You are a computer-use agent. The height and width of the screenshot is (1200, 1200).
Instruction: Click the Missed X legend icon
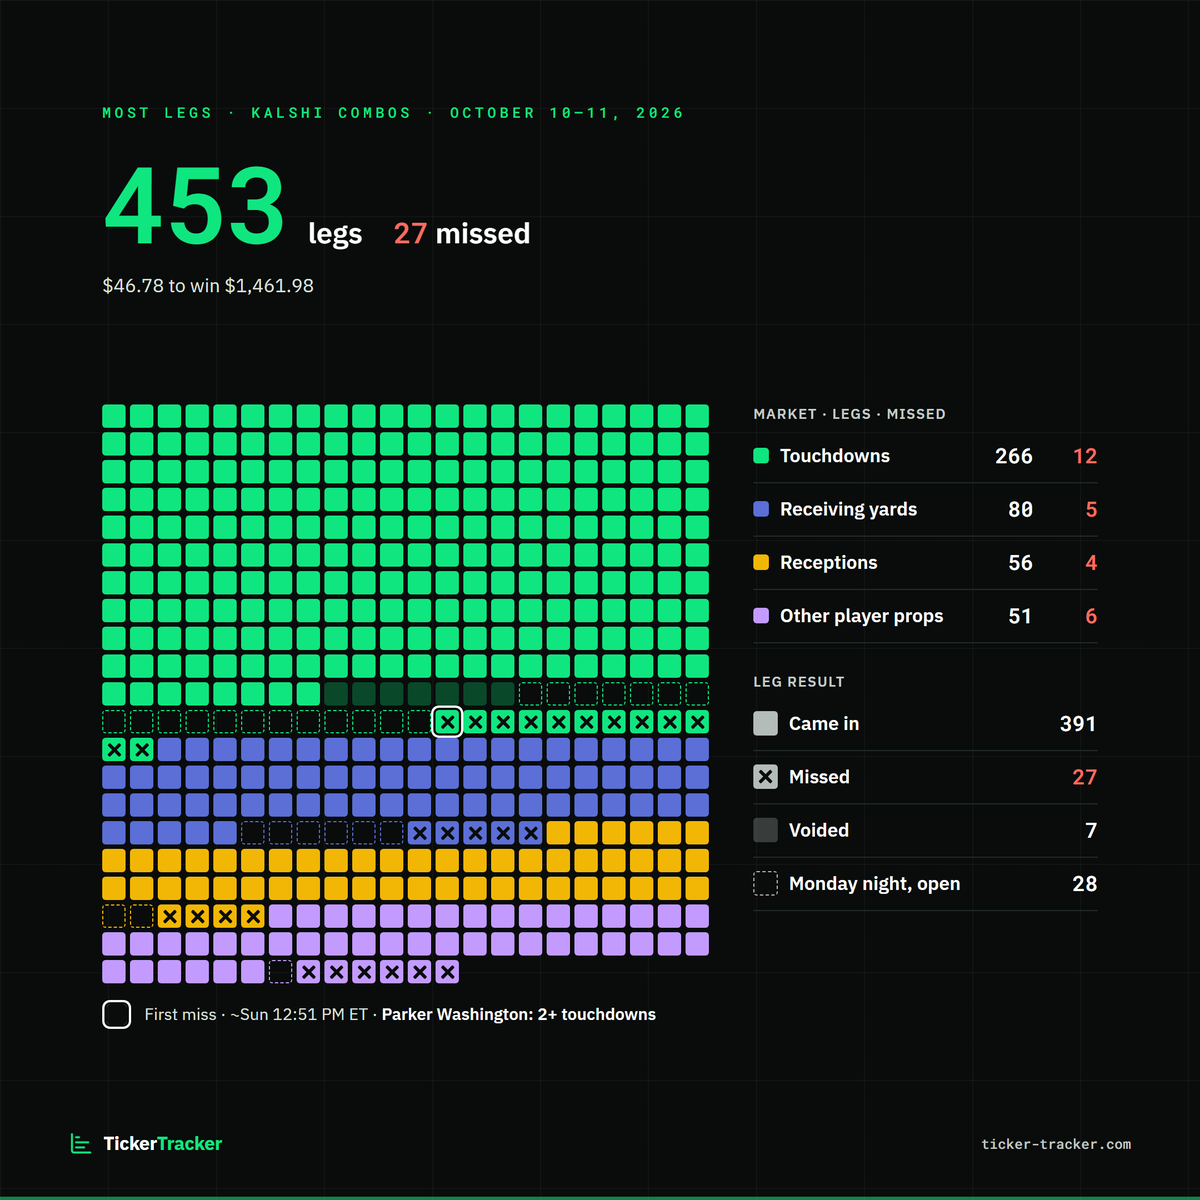[x=765, y=777]
